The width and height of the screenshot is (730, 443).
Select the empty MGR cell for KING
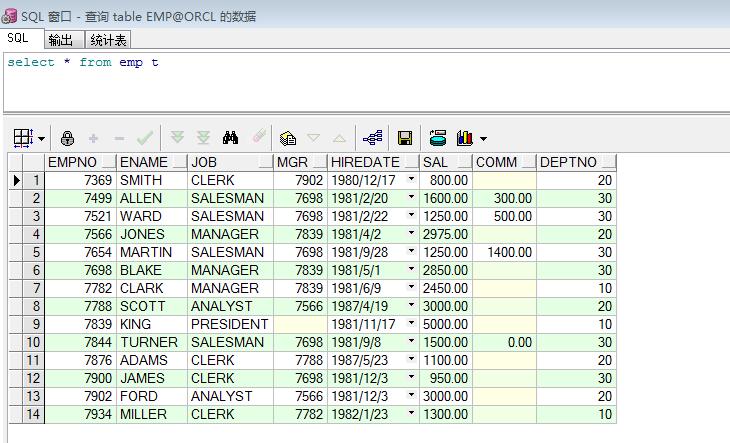[300, 324]
